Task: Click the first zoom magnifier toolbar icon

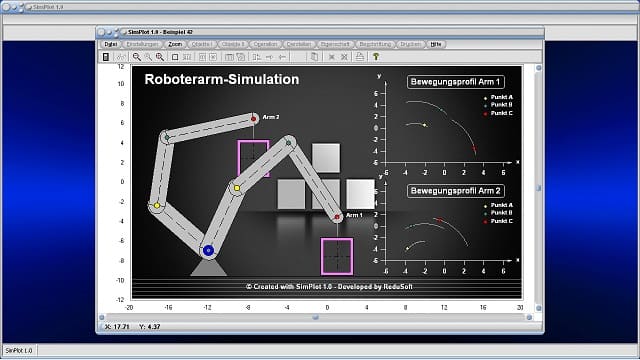Action: coord(137,57)
